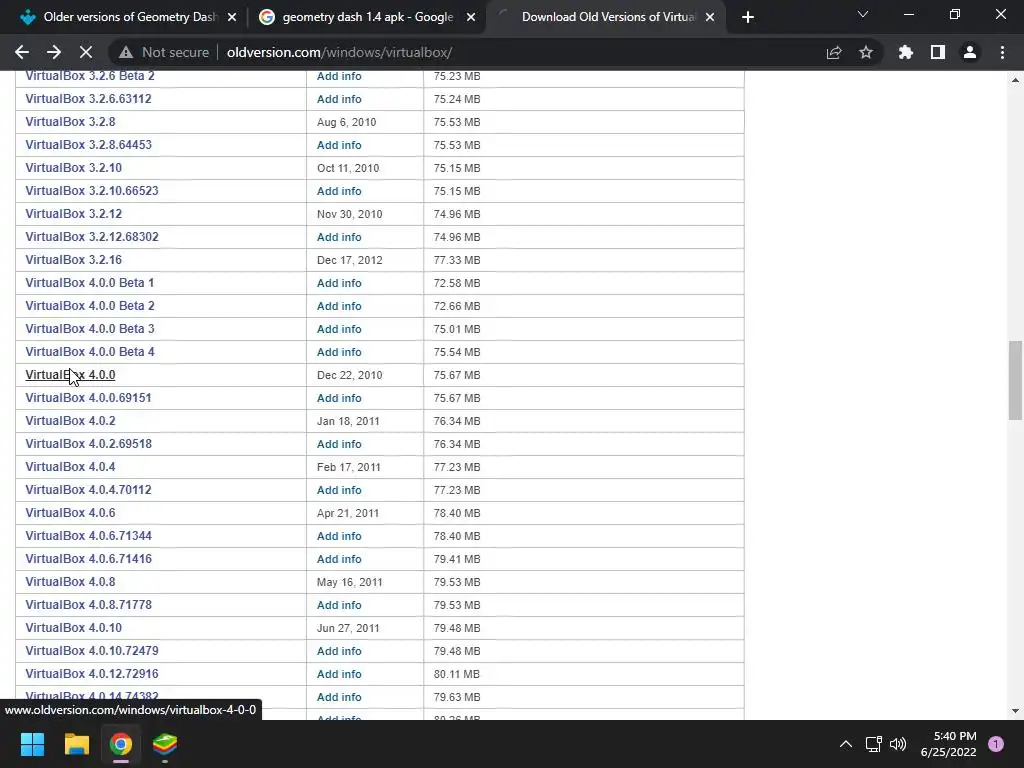The width and height of the screenshot is (1024, 768).
Task: Open VirtualBox 3.2.10.66523 link
Action: [91, 191]
